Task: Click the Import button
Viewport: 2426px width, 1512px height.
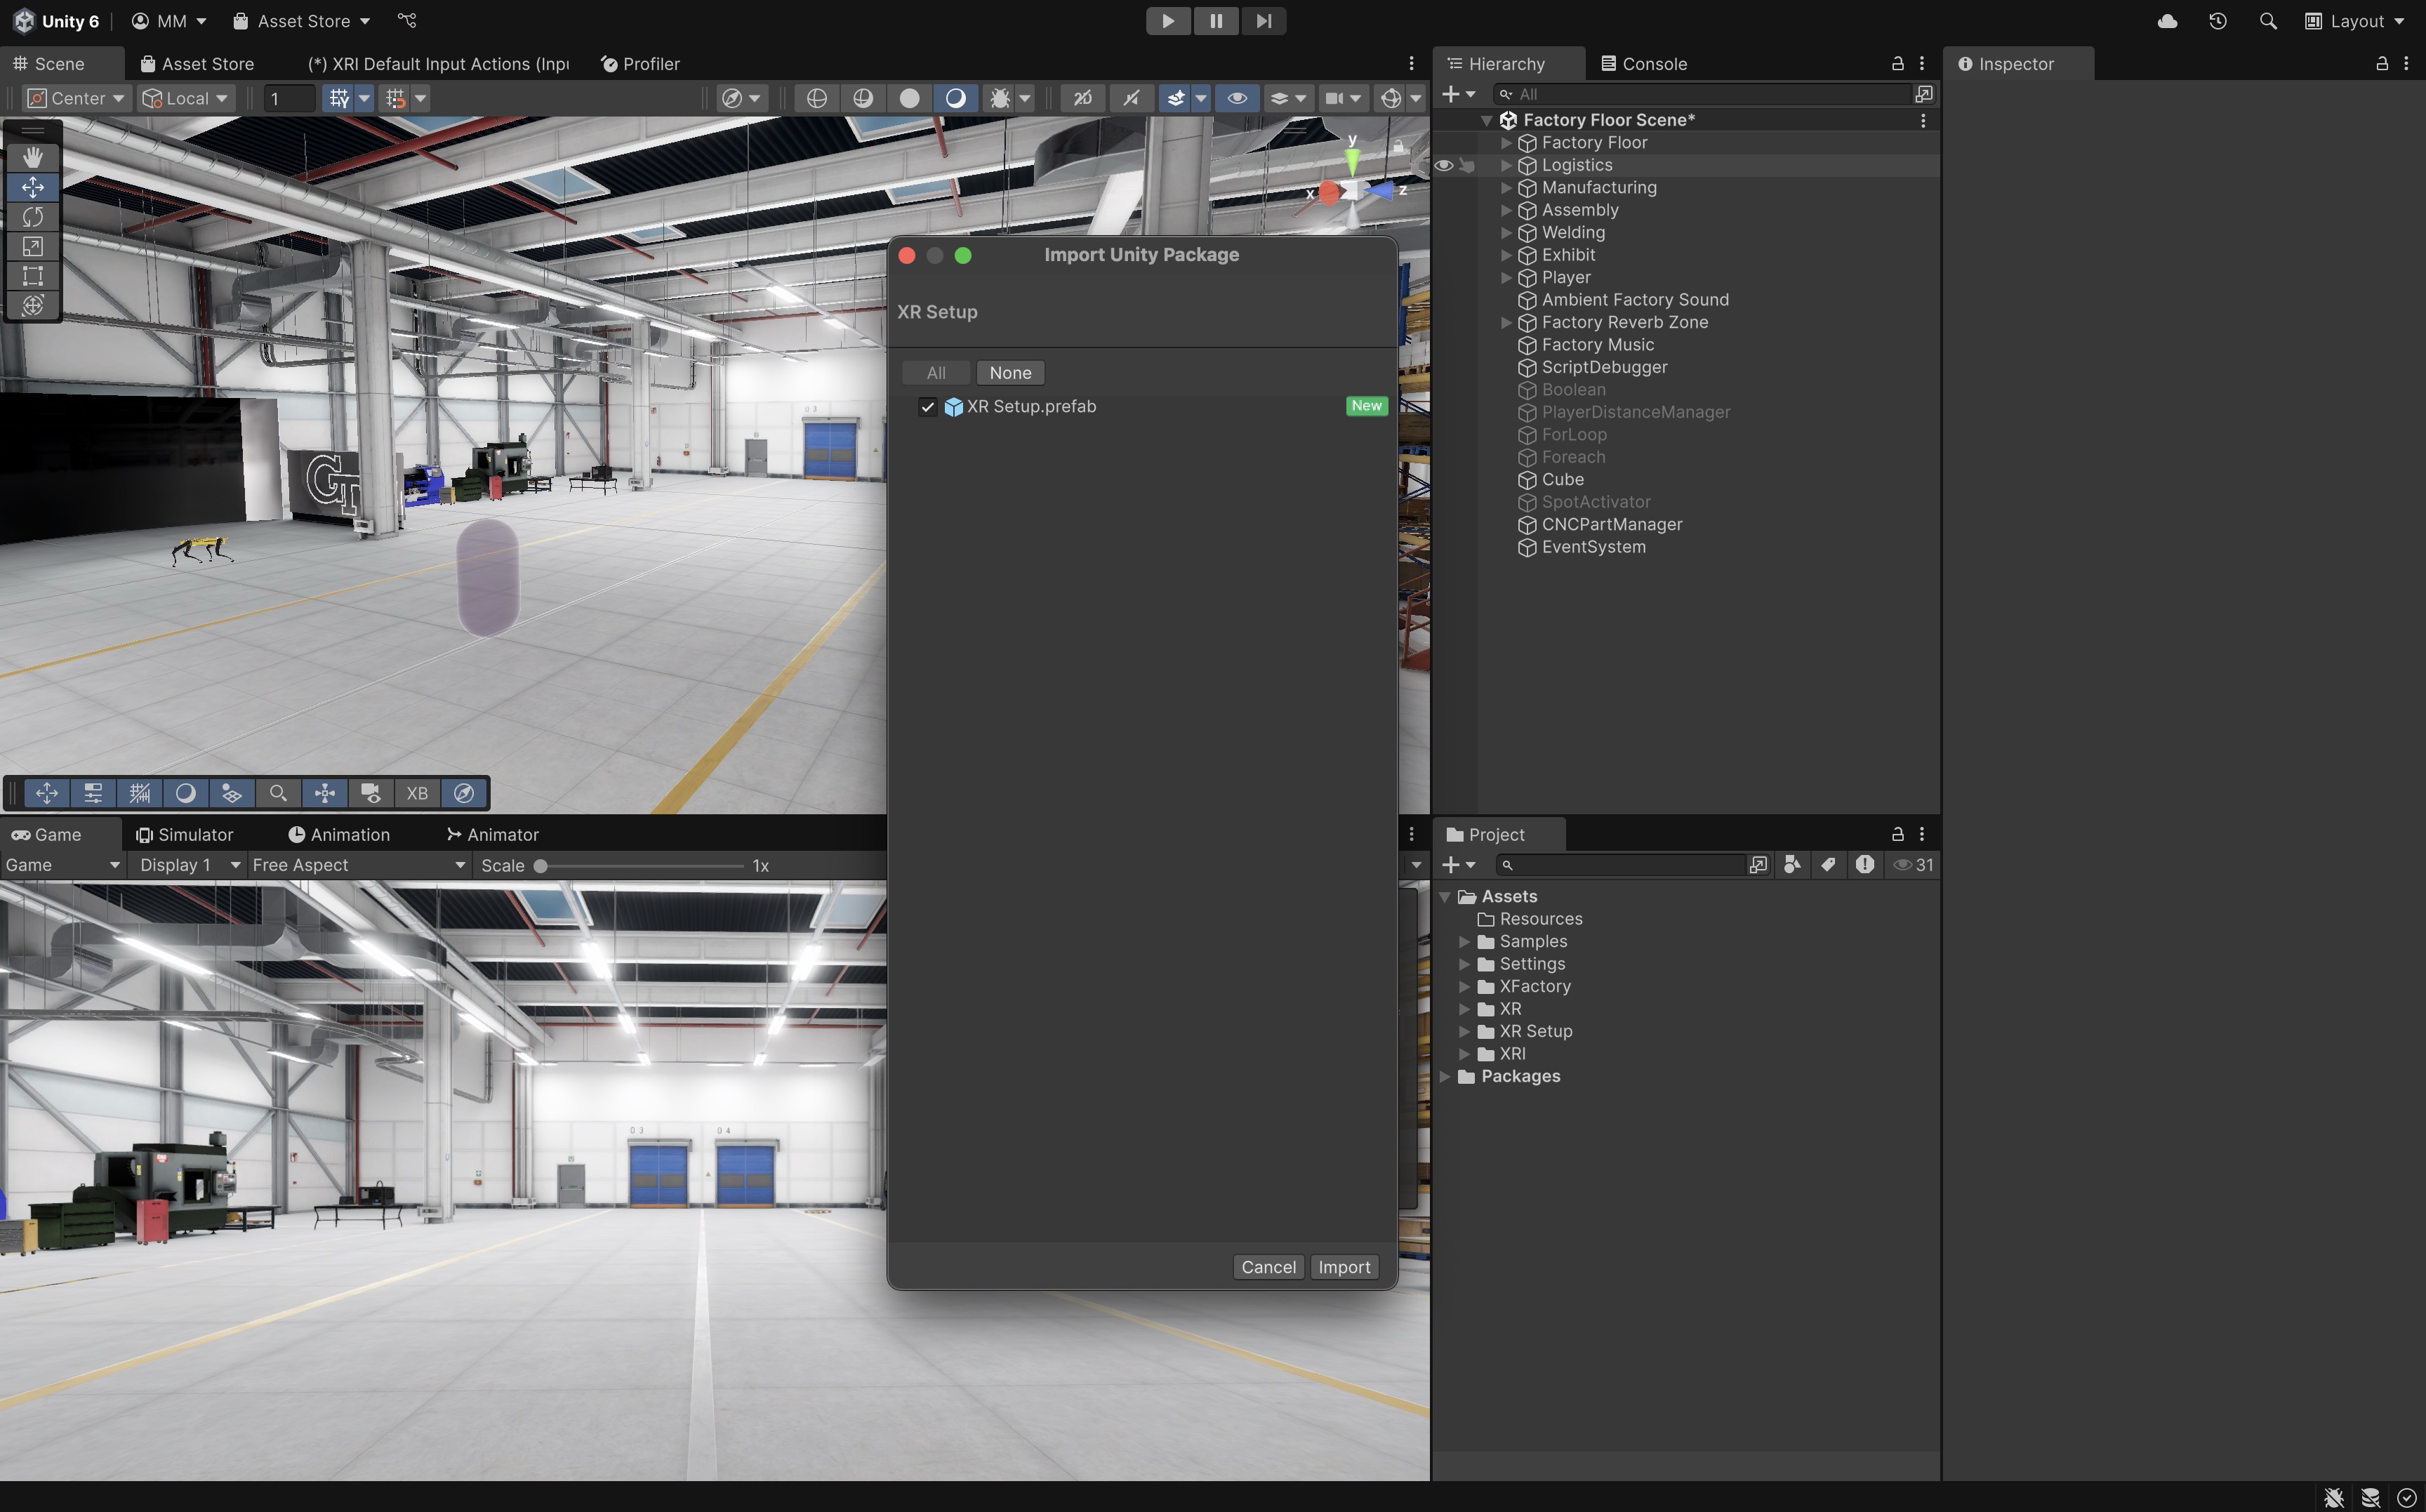Action: (x=1343, y=1267)
